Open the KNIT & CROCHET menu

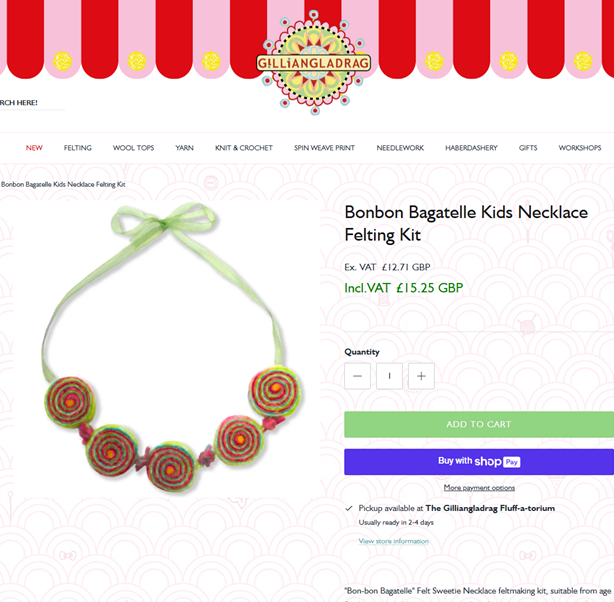tap(244, 148)
